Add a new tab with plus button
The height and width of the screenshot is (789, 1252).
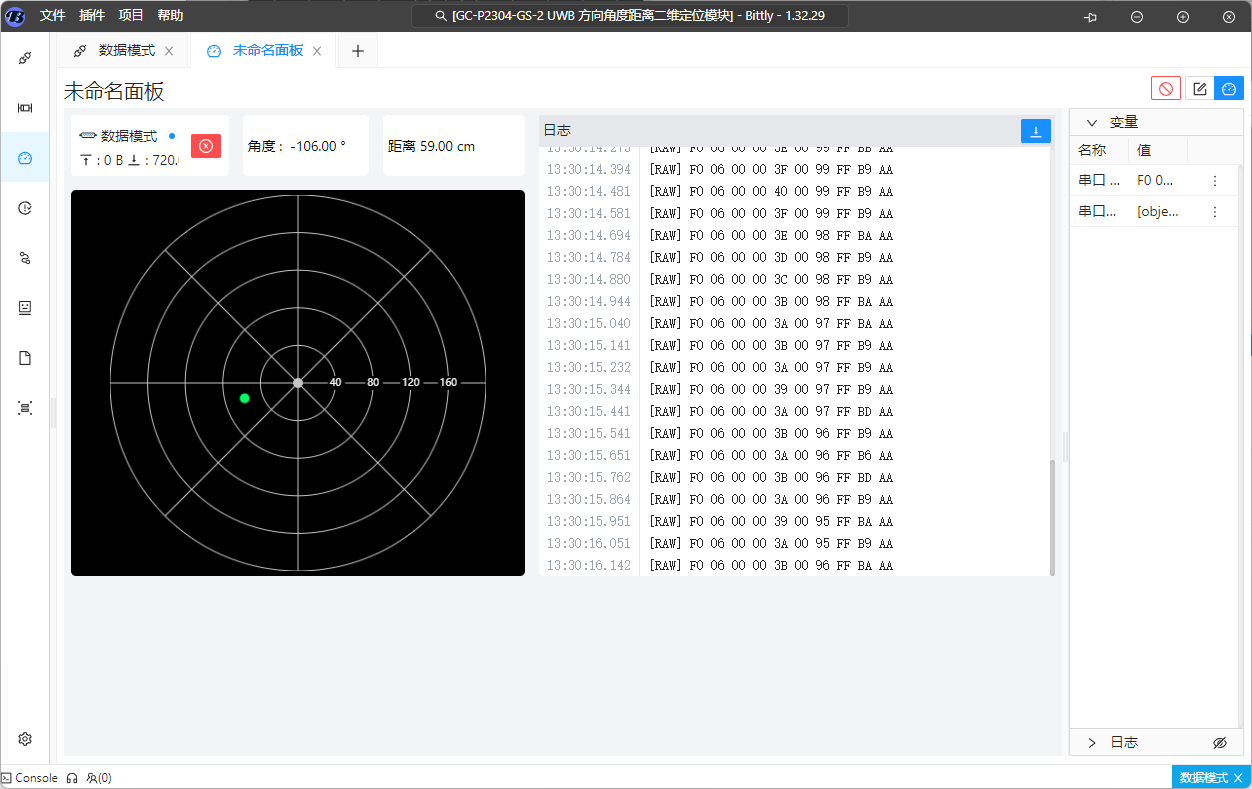pos(357,51)
